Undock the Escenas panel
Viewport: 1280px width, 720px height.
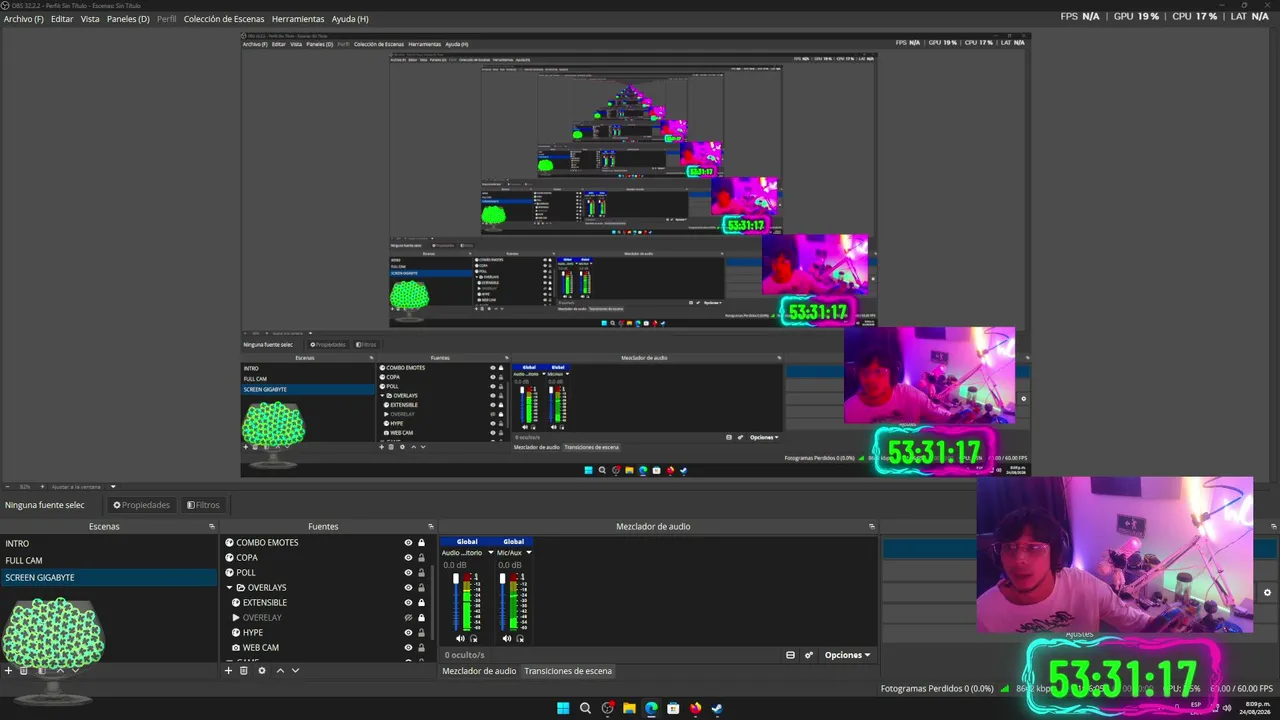pos(211,526)
